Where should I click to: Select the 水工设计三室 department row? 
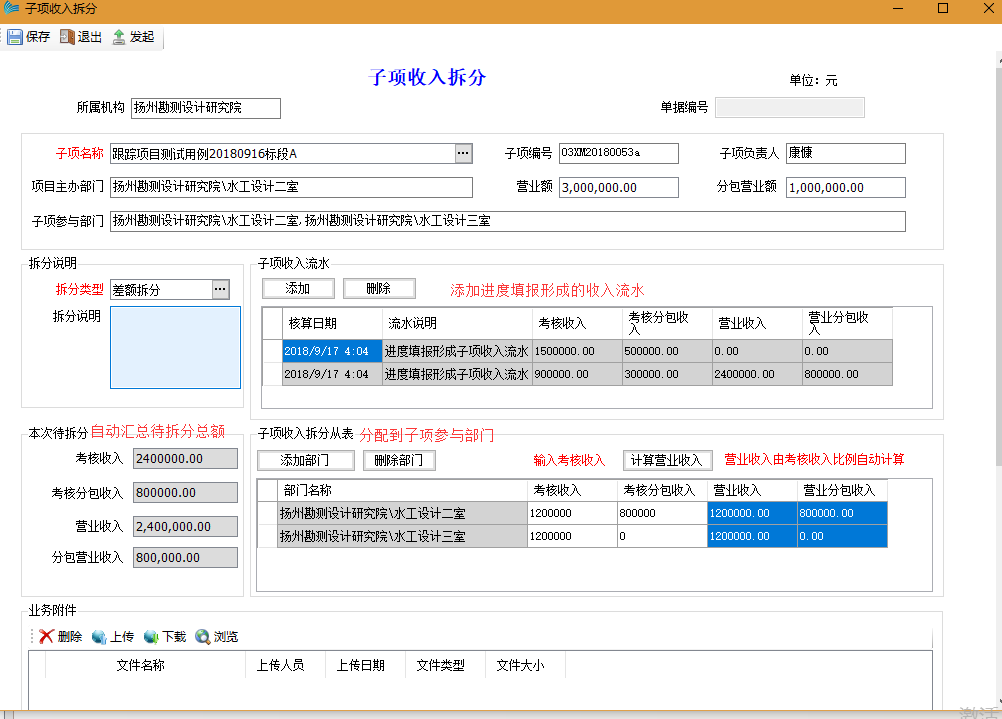point(403,536)
